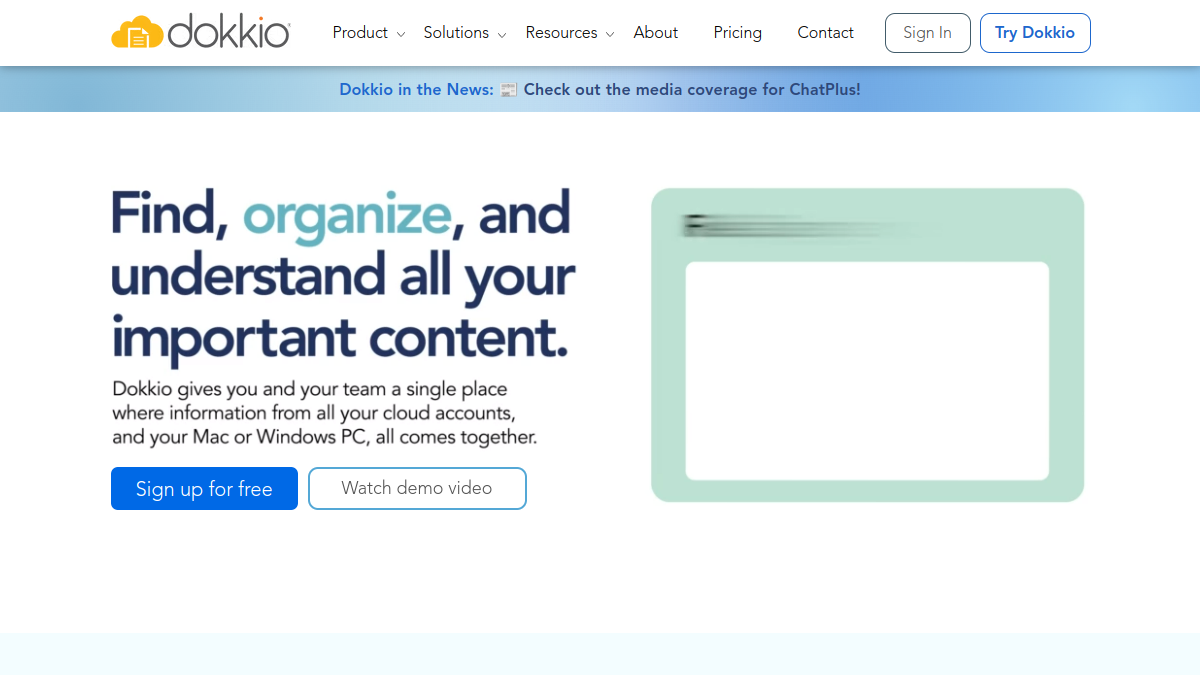This screenshot has width=1200, height=675.
Task: Open the Product menu item
Action: point(360,33)
